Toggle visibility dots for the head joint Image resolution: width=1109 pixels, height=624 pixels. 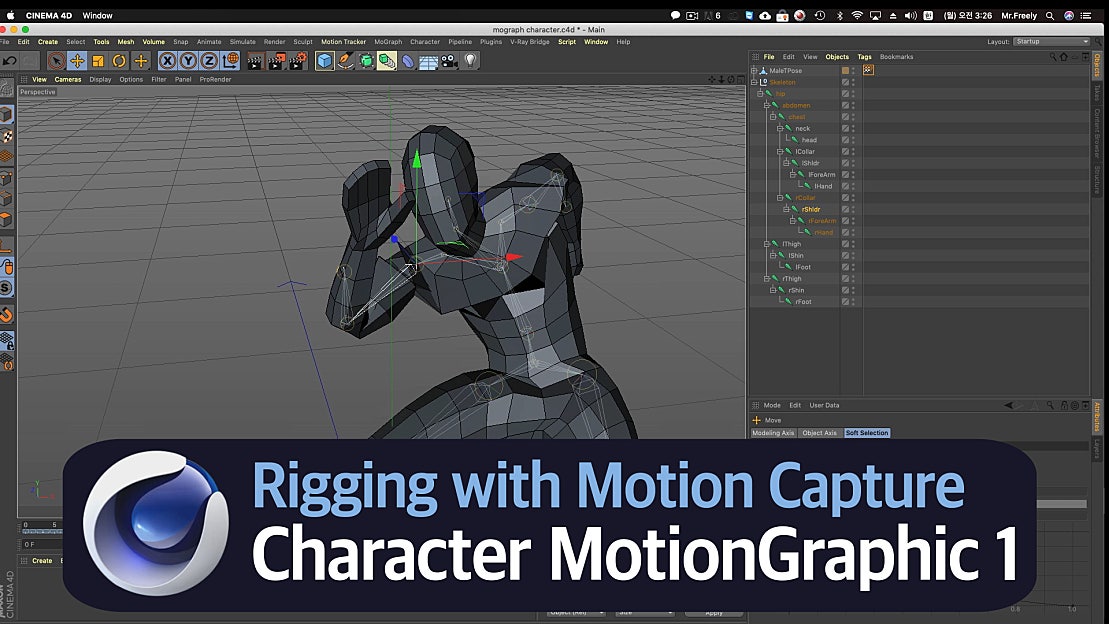coord(855,138)
